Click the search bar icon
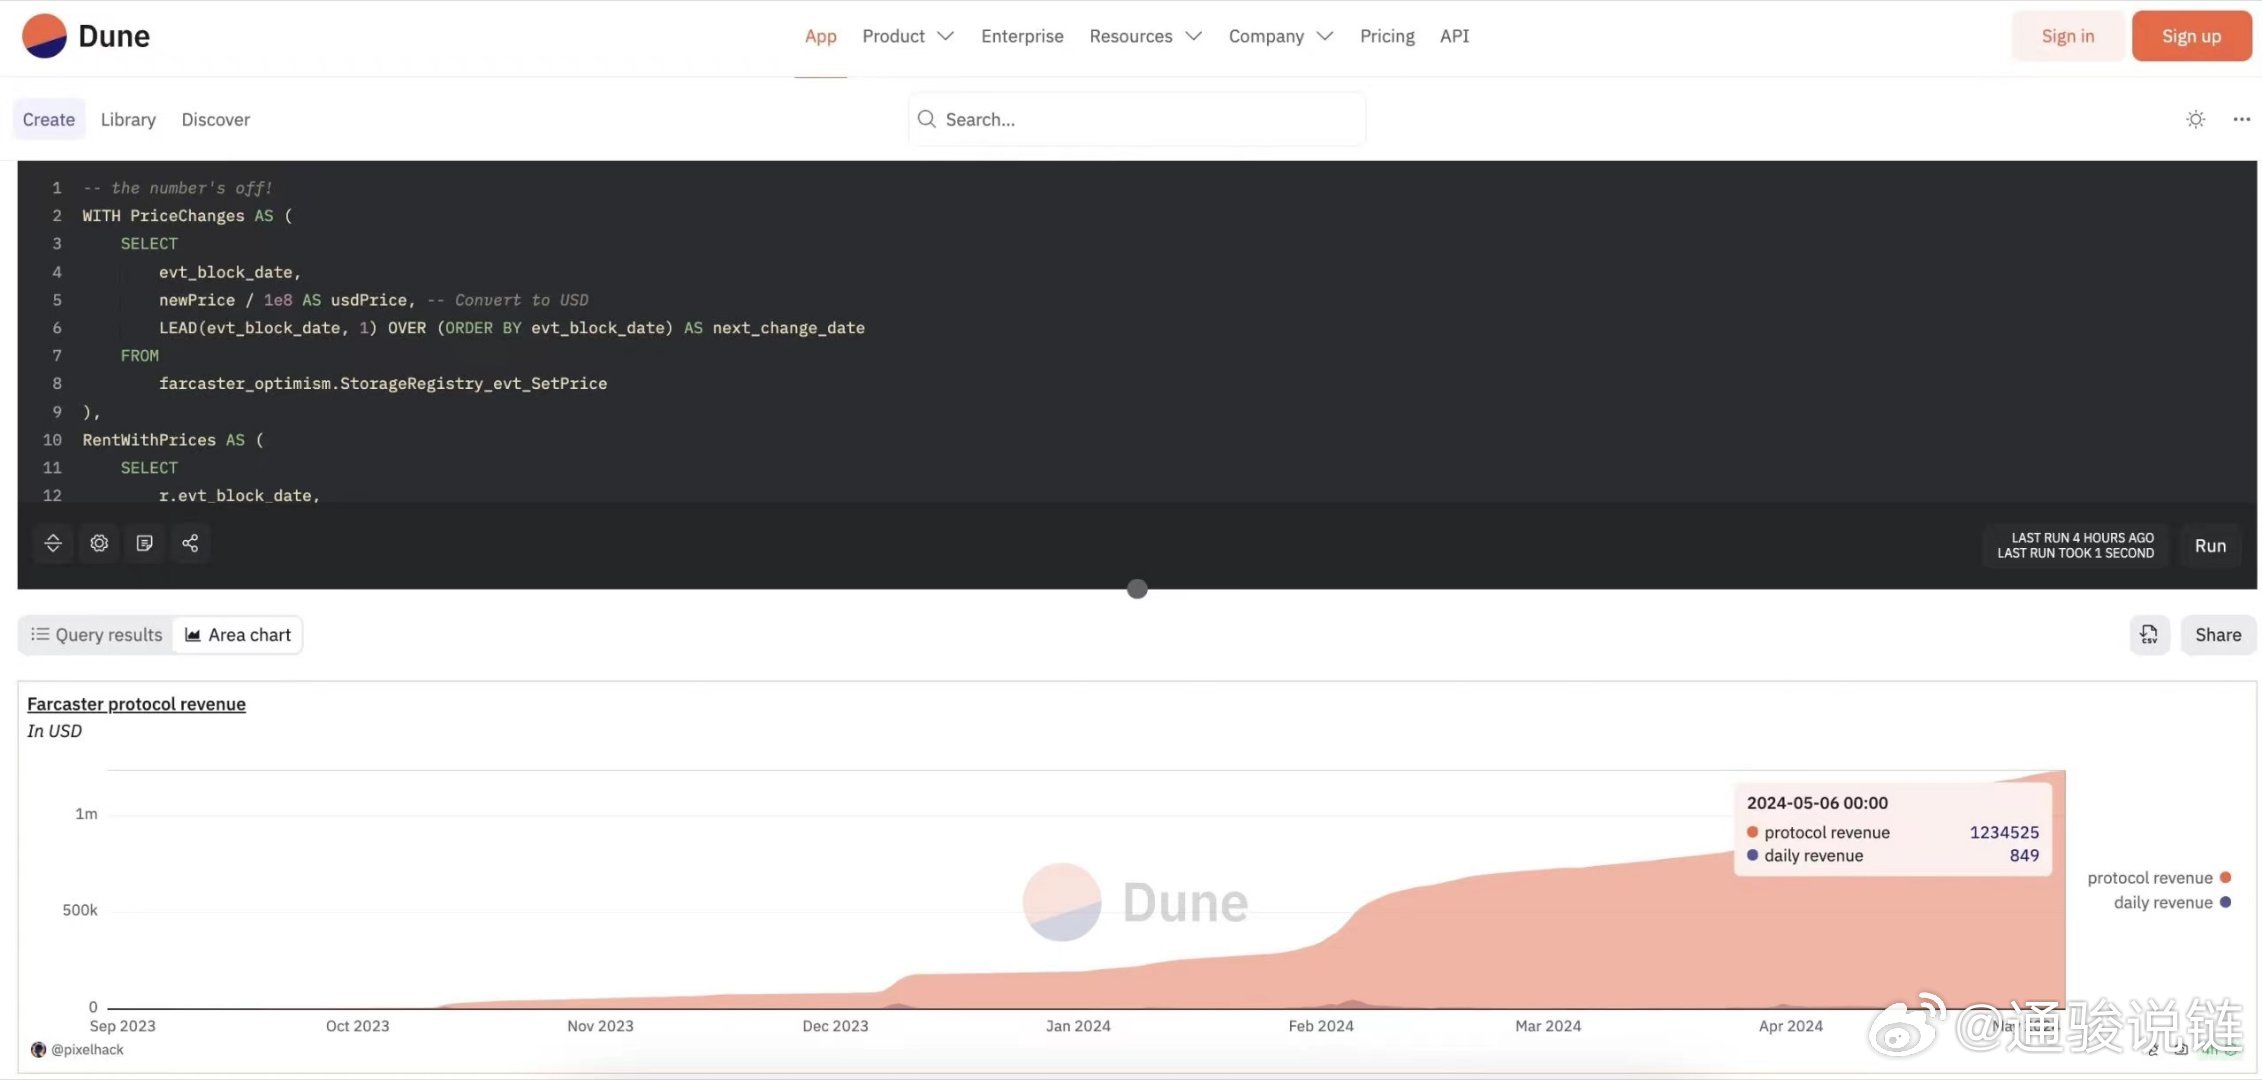This screenshot has width=2262, height=1080. (x=925, y=118)
